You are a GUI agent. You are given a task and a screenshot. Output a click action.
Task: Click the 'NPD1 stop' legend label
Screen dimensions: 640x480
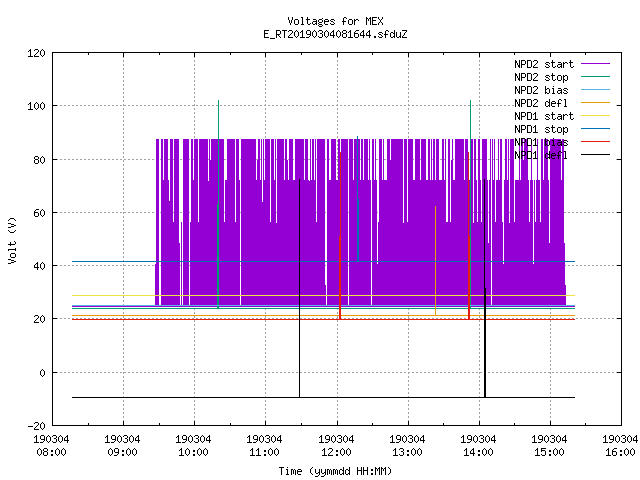coord(541,129)
